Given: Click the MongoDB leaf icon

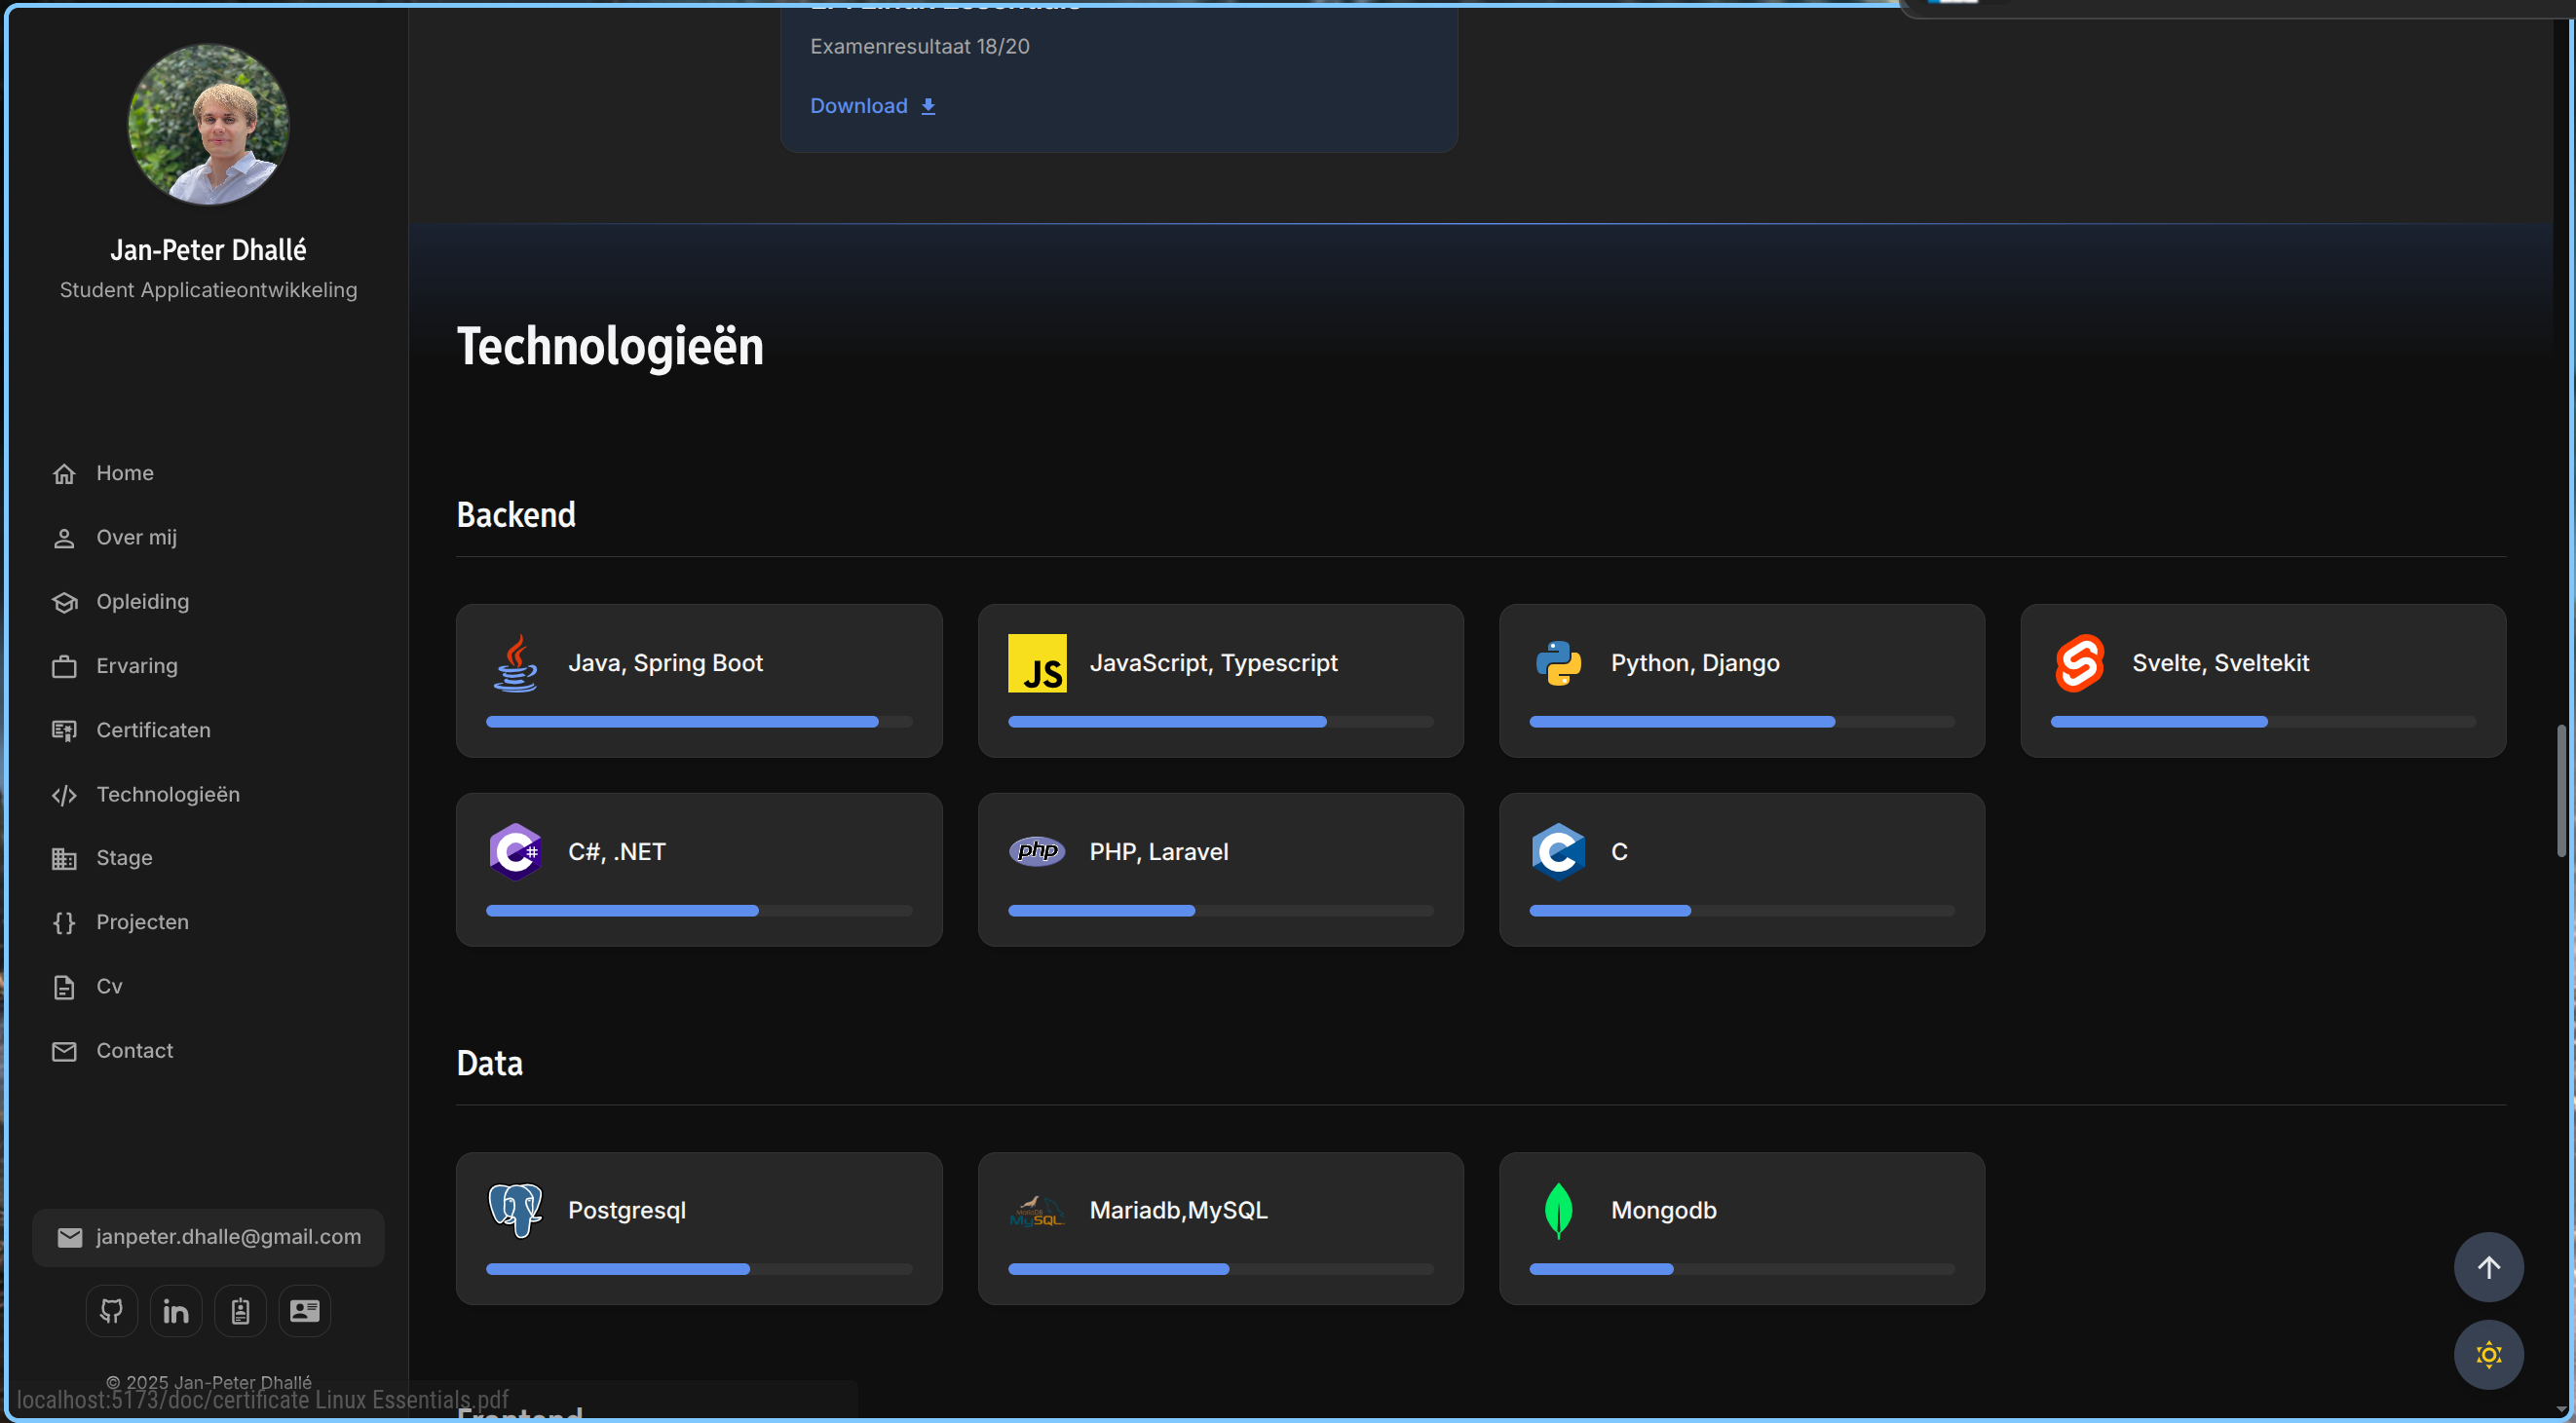Looking at the screenshot, I should (x=1558, y=1210).
